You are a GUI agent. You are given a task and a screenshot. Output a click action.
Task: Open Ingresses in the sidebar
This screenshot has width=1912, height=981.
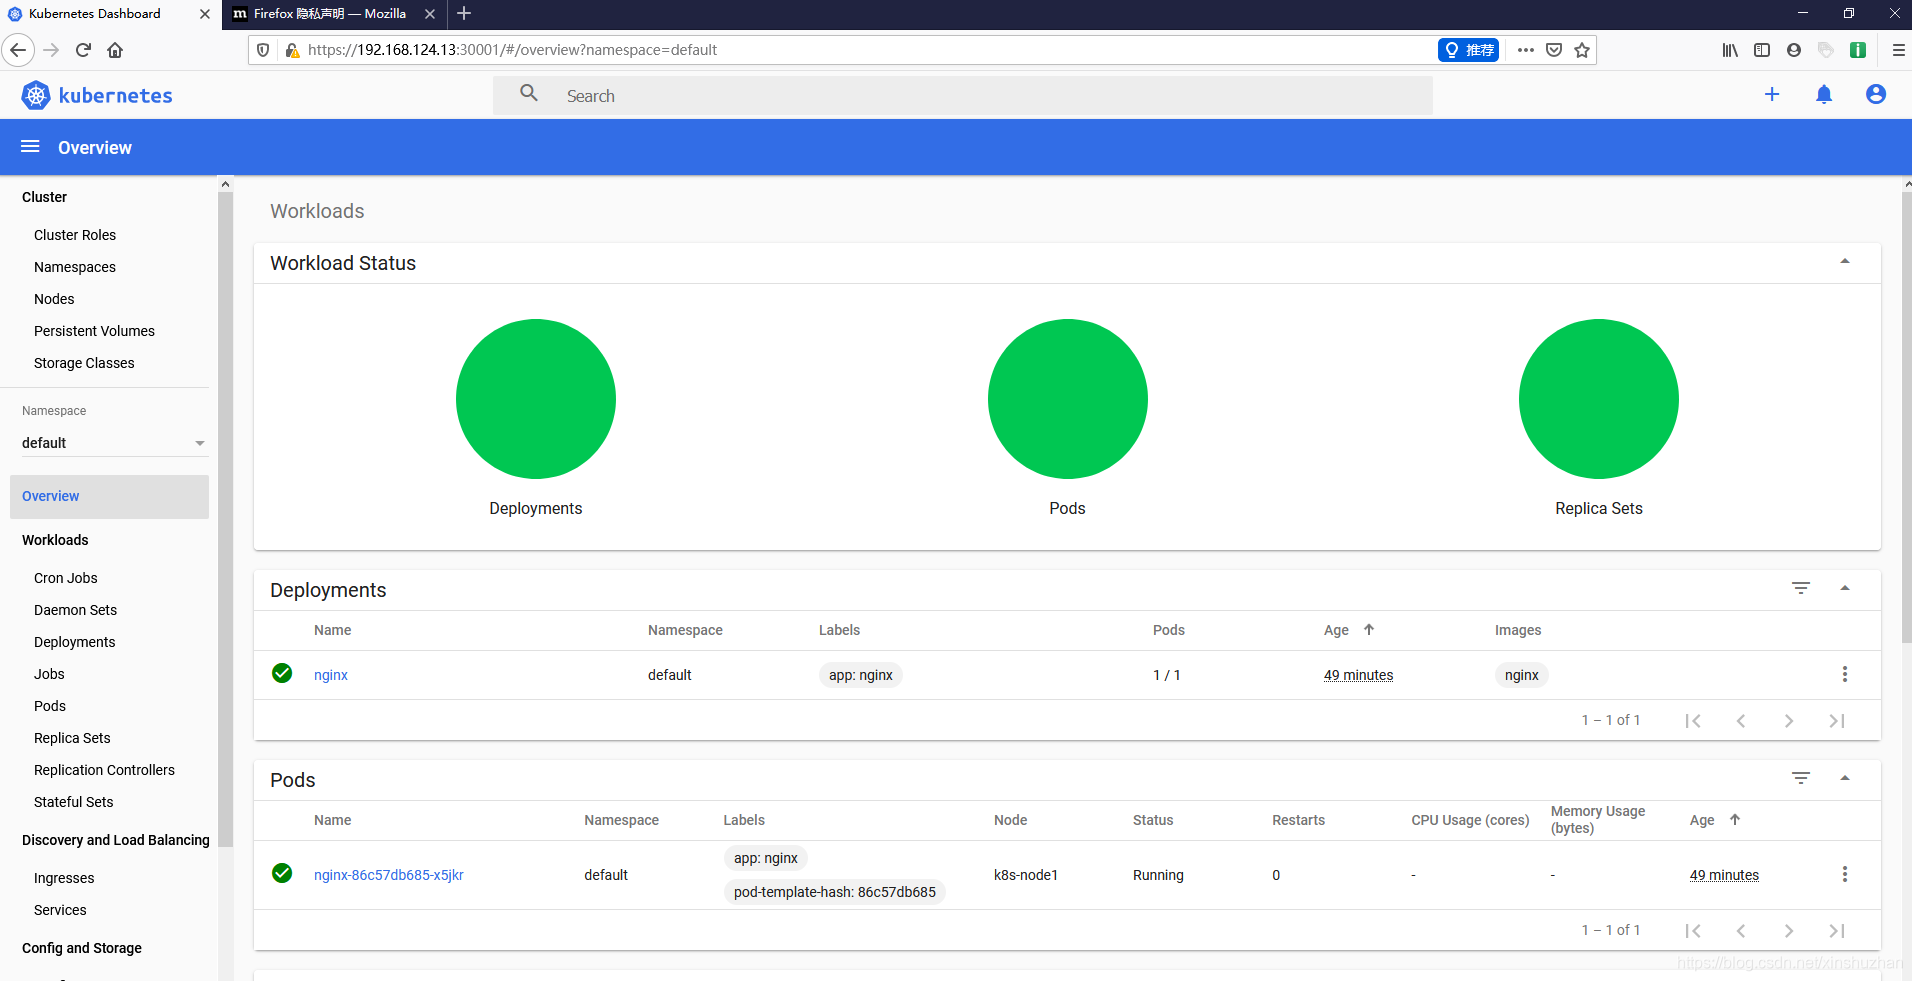64,878
